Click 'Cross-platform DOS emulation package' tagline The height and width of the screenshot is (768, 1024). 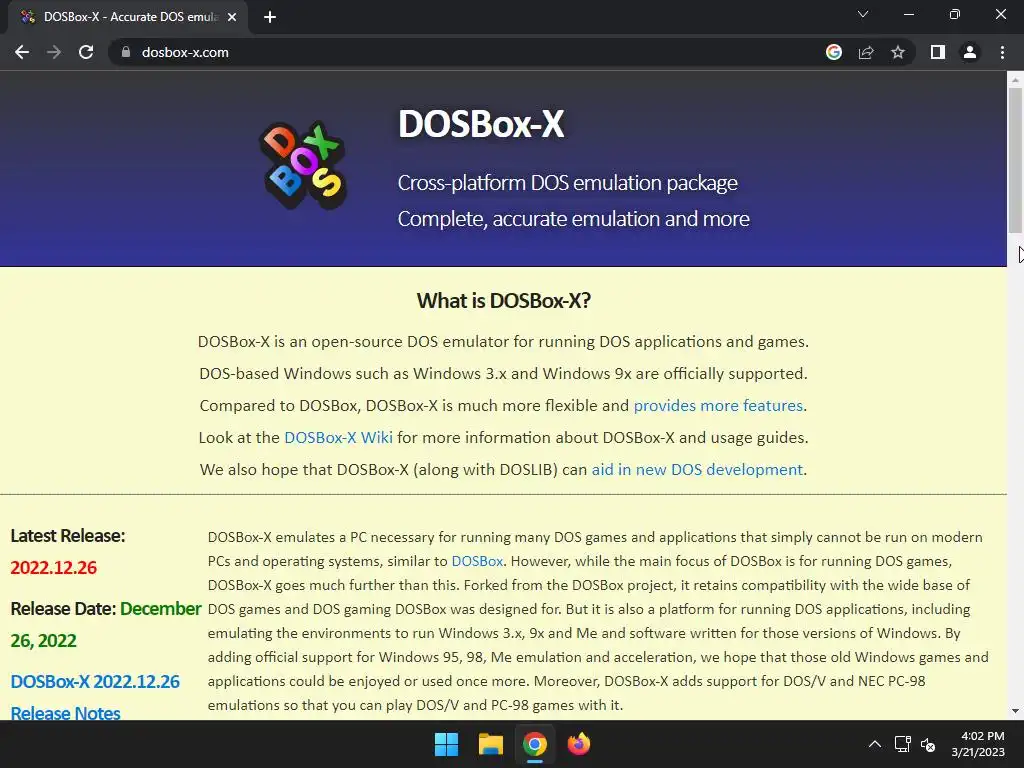click(x=568, y=183)
